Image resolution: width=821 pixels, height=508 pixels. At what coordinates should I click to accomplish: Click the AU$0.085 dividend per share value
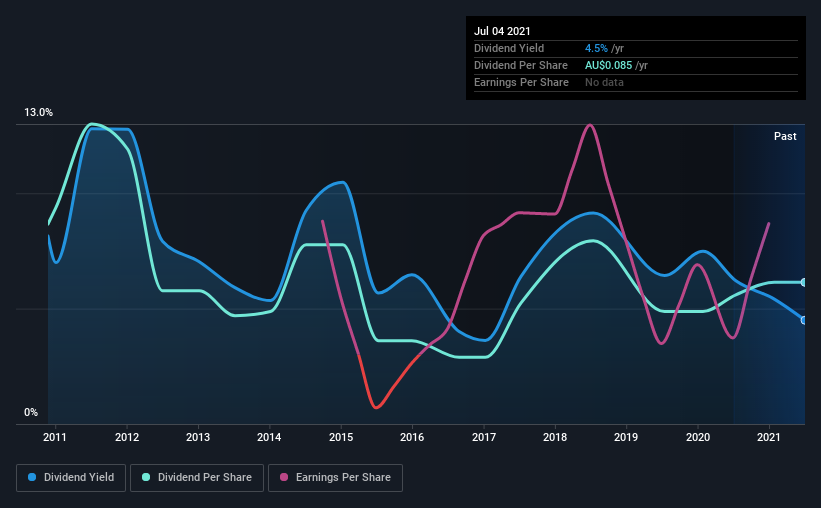point(608,65)
